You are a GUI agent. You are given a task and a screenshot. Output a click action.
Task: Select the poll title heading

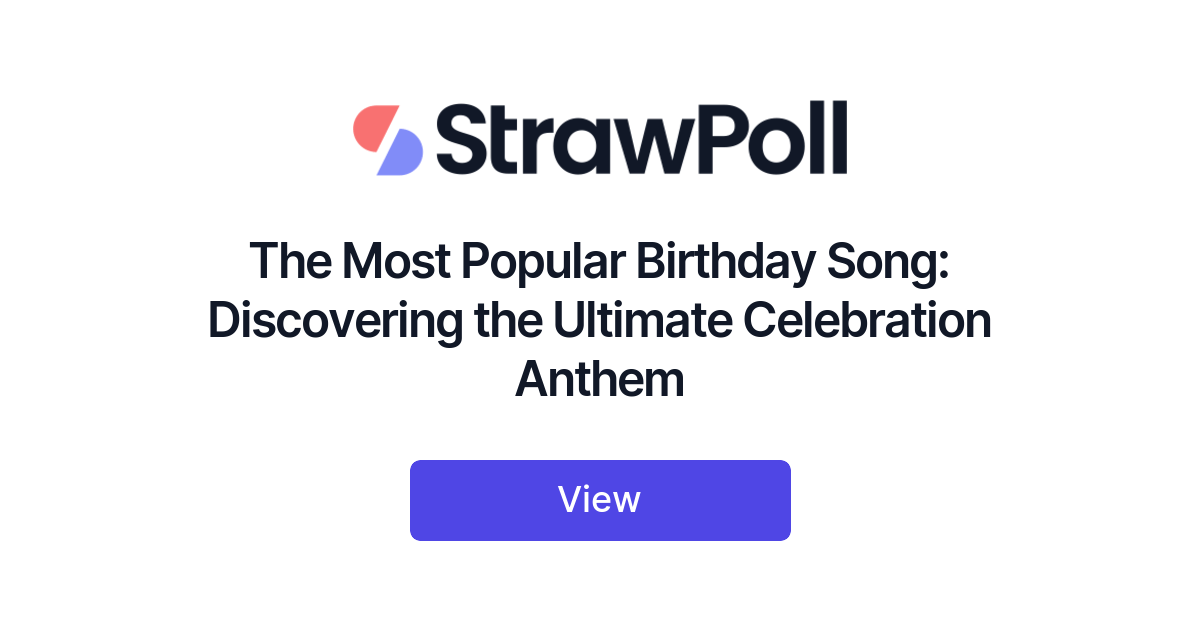tap(600, 320)
